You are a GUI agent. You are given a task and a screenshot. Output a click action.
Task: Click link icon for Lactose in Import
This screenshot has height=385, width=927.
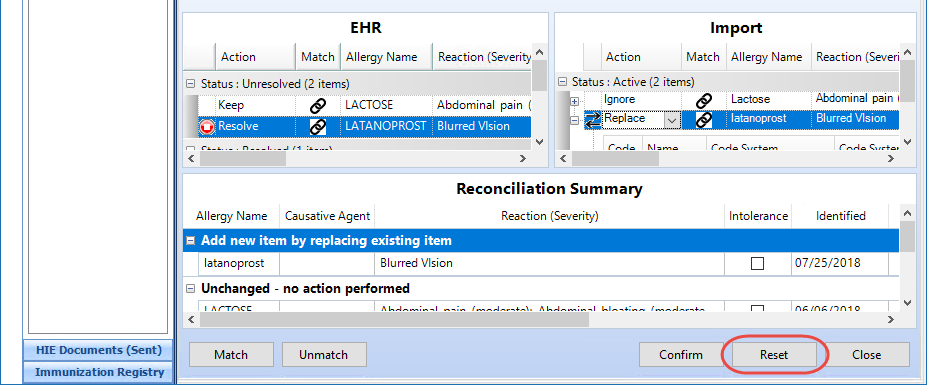click(704, 101)
